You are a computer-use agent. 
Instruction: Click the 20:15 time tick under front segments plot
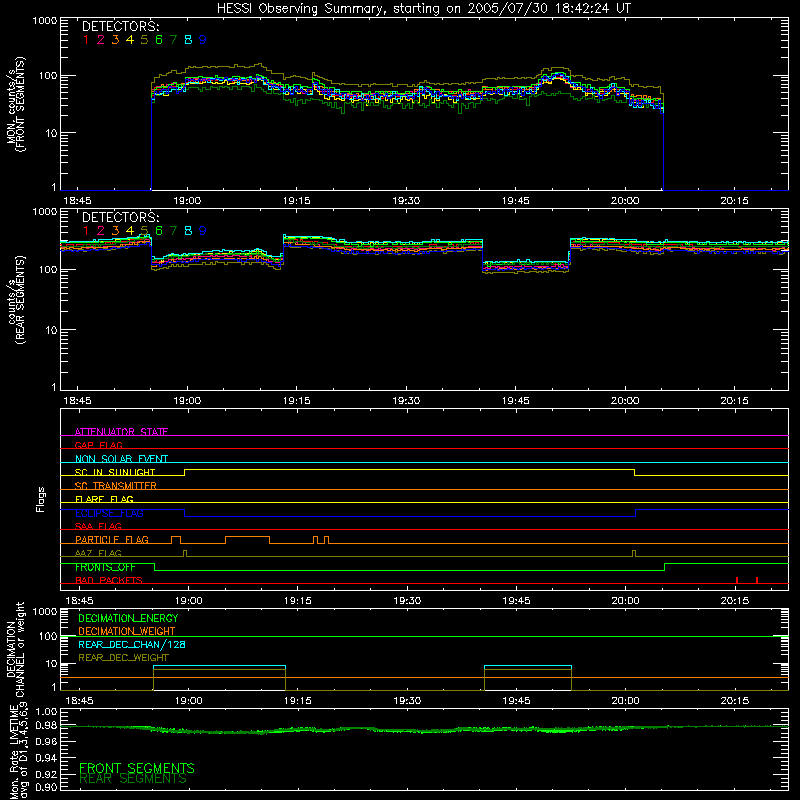click(734, 201)
